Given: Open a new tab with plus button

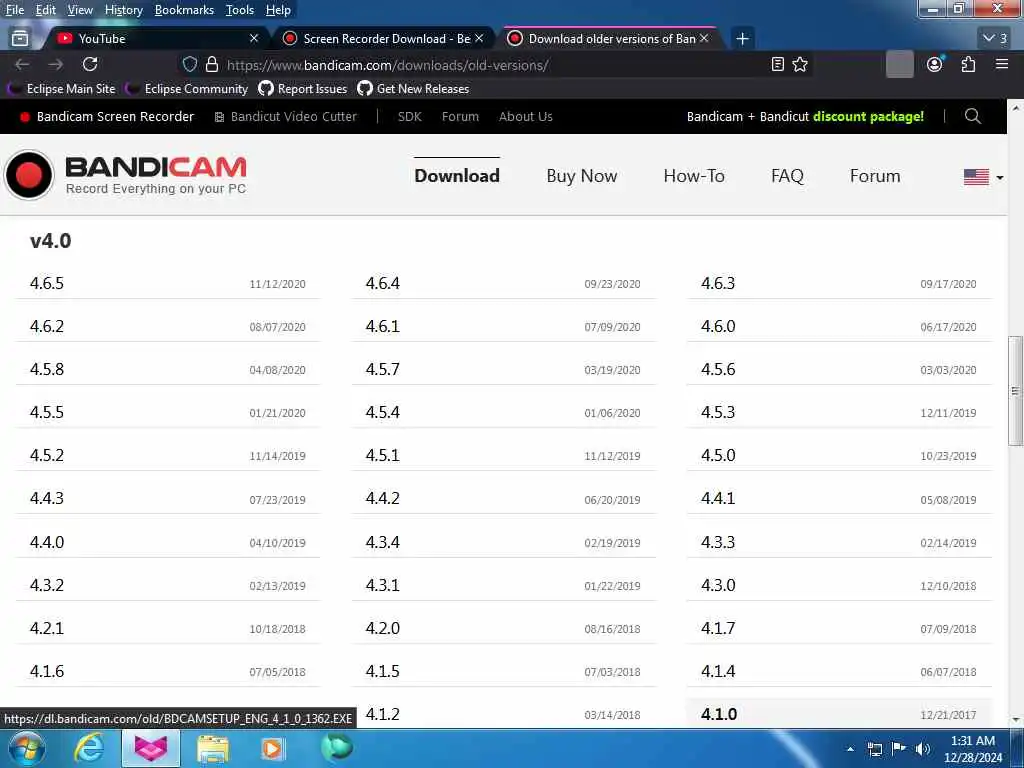Looking at the screenshot, I should [x=742, y=39].
